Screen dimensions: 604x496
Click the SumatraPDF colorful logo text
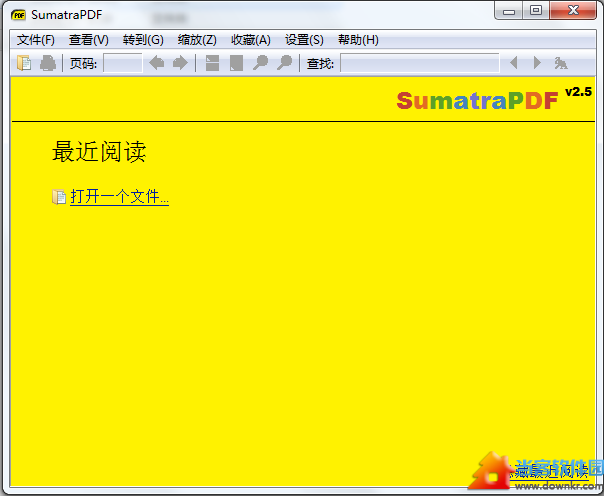477,100
